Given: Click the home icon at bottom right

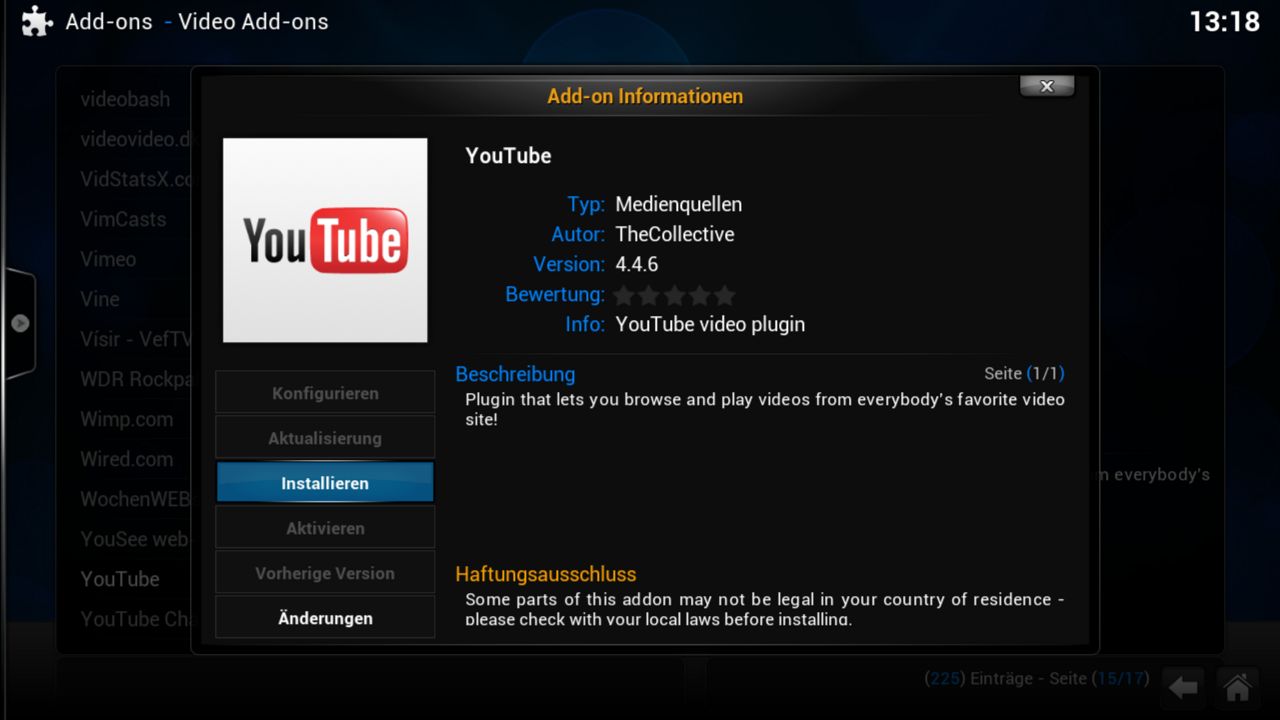Looking at the screenshot, I should pyautogui.click(x=1237, y=688).
